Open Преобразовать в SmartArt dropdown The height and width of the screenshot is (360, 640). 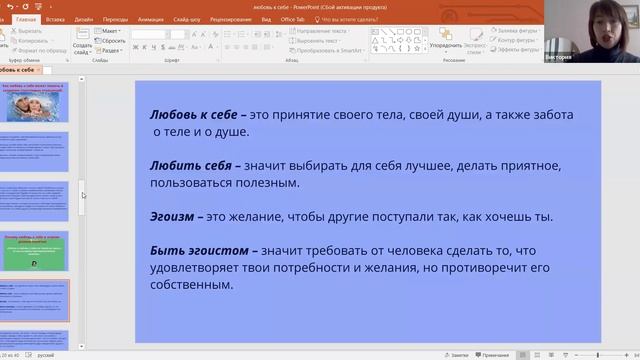point(327,51)
